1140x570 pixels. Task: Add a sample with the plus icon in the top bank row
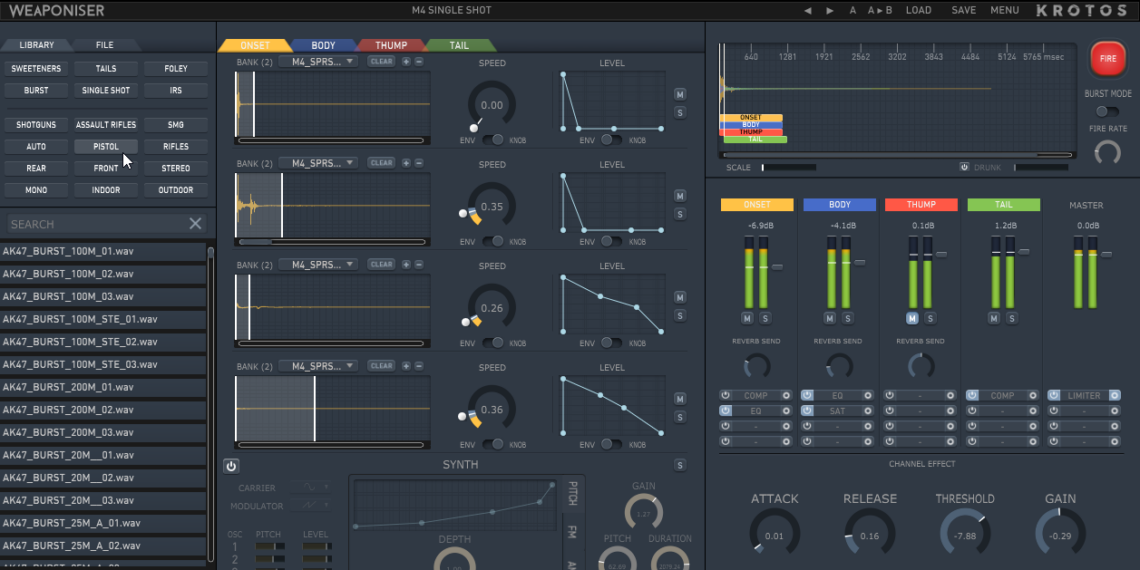tap(406, 61)
